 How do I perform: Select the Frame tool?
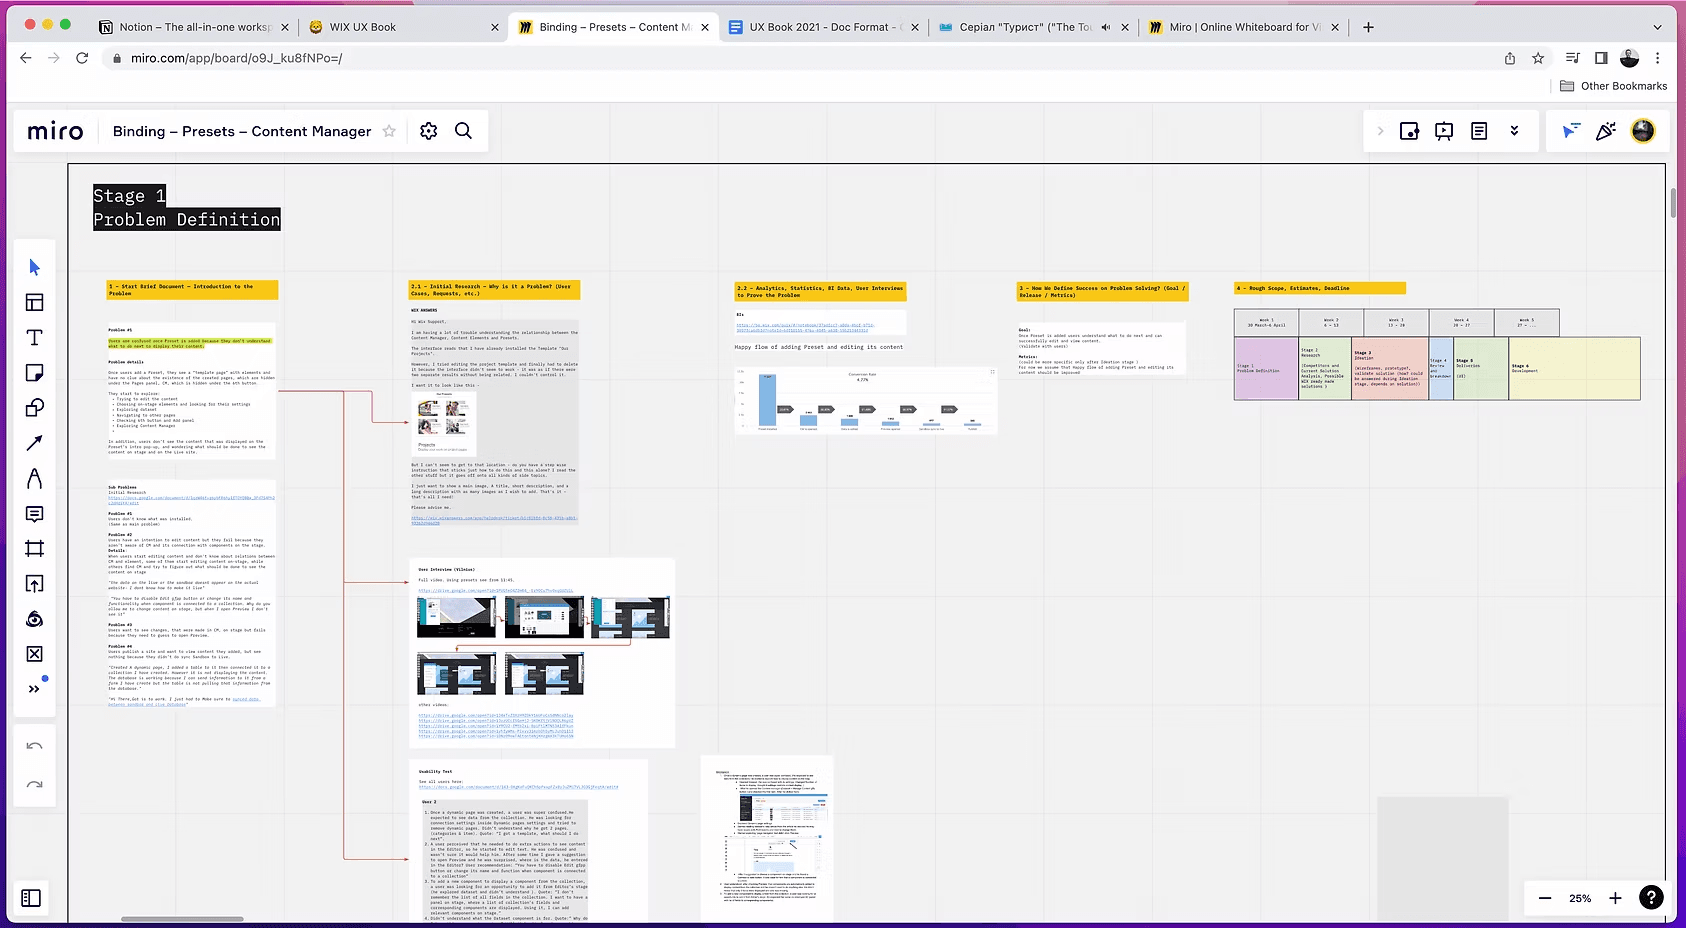click(x=34, y=549)
